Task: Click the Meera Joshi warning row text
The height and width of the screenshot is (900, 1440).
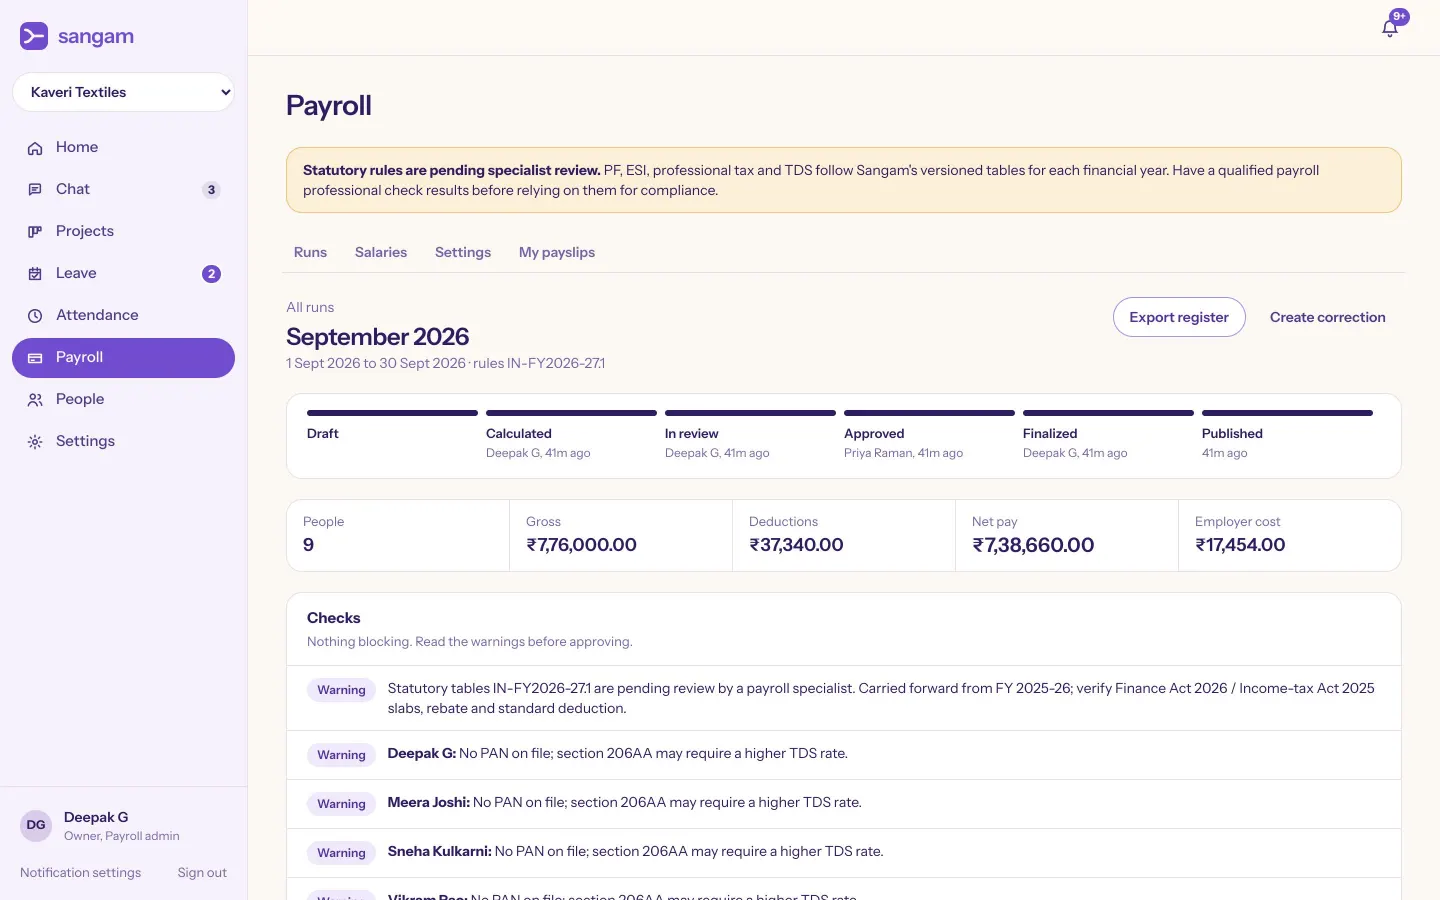Action: pos(624,803)
